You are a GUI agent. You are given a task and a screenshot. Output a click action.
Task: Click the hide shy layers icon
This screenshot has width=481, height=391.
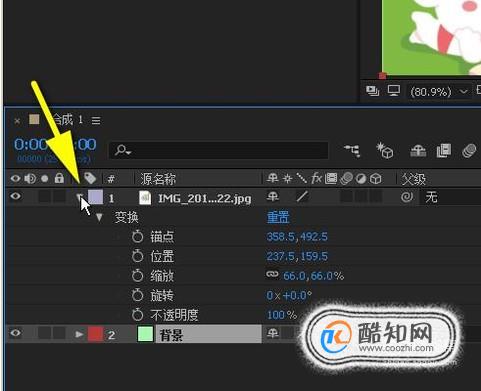click(x=418, y=151)
